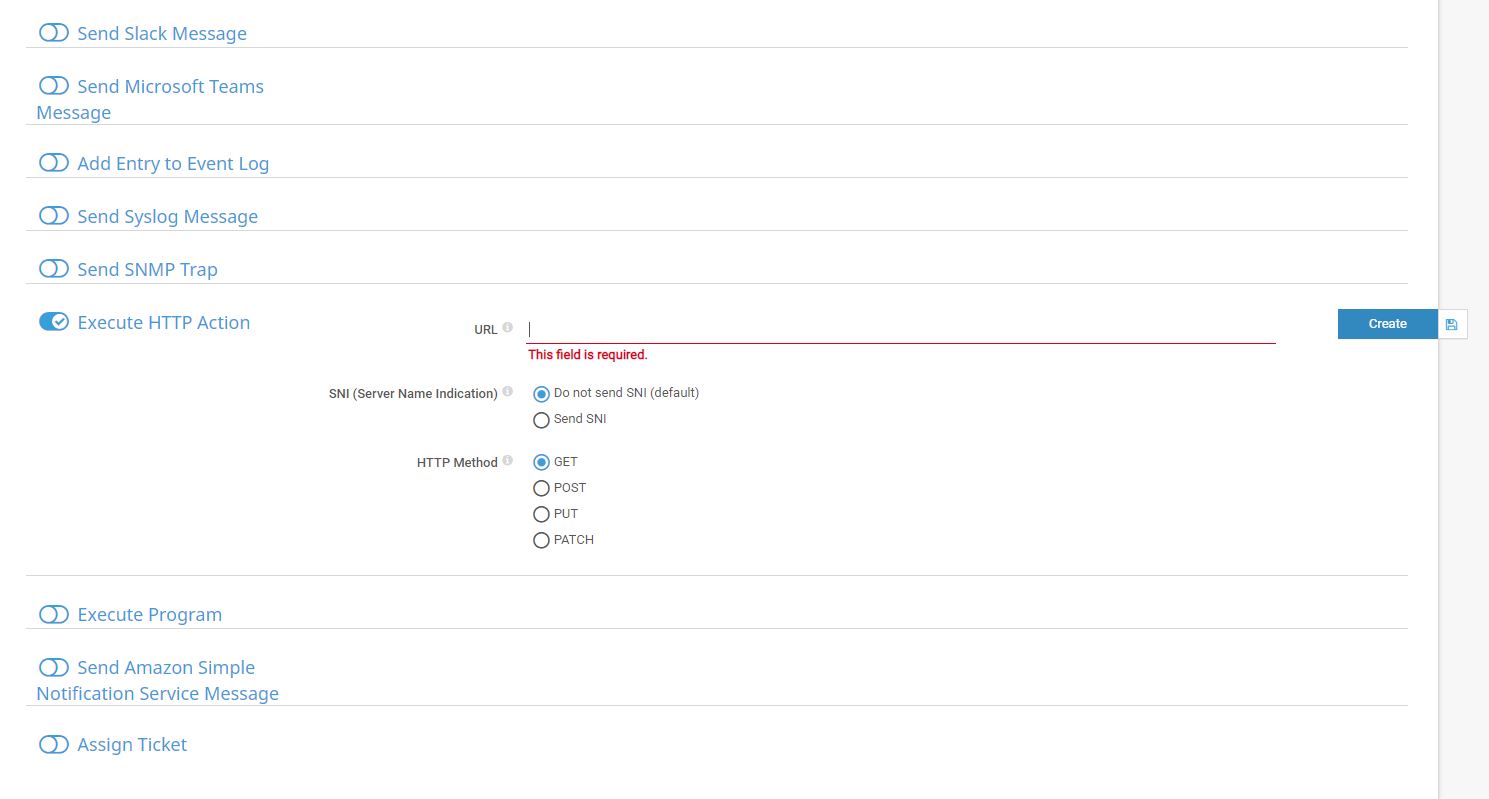1489x799 pixels.
Task: Enable Amazon Simple Notification Service toggle
Action: [x=54, y=667]
